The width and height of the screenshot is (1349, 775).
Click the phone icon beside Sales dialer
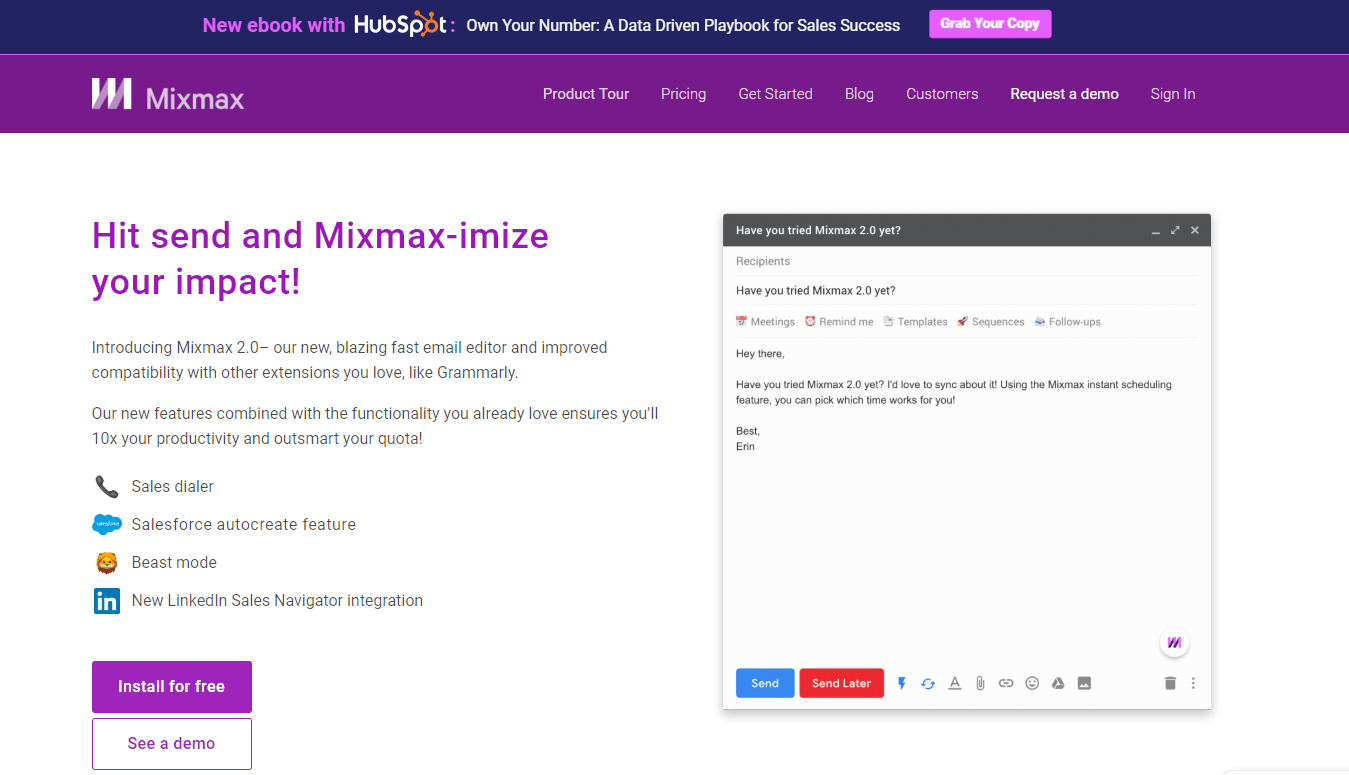107,487
